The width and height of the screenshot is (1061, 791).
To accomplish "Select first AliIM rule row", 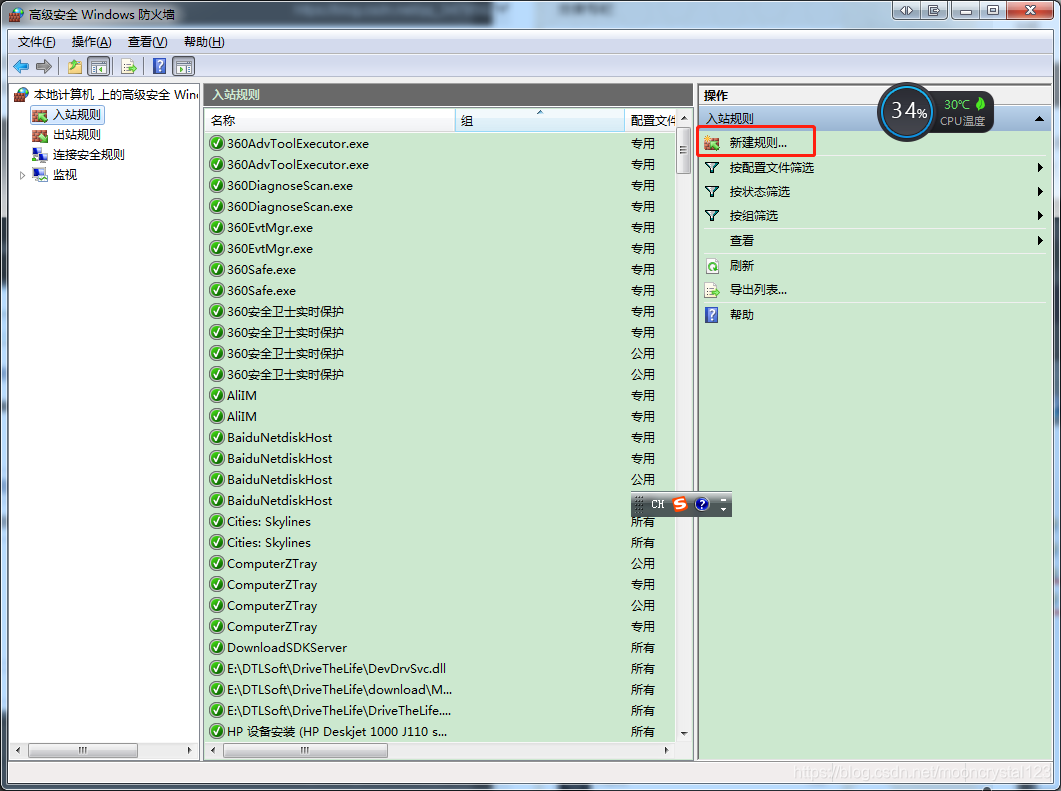I will coord(440,395).
